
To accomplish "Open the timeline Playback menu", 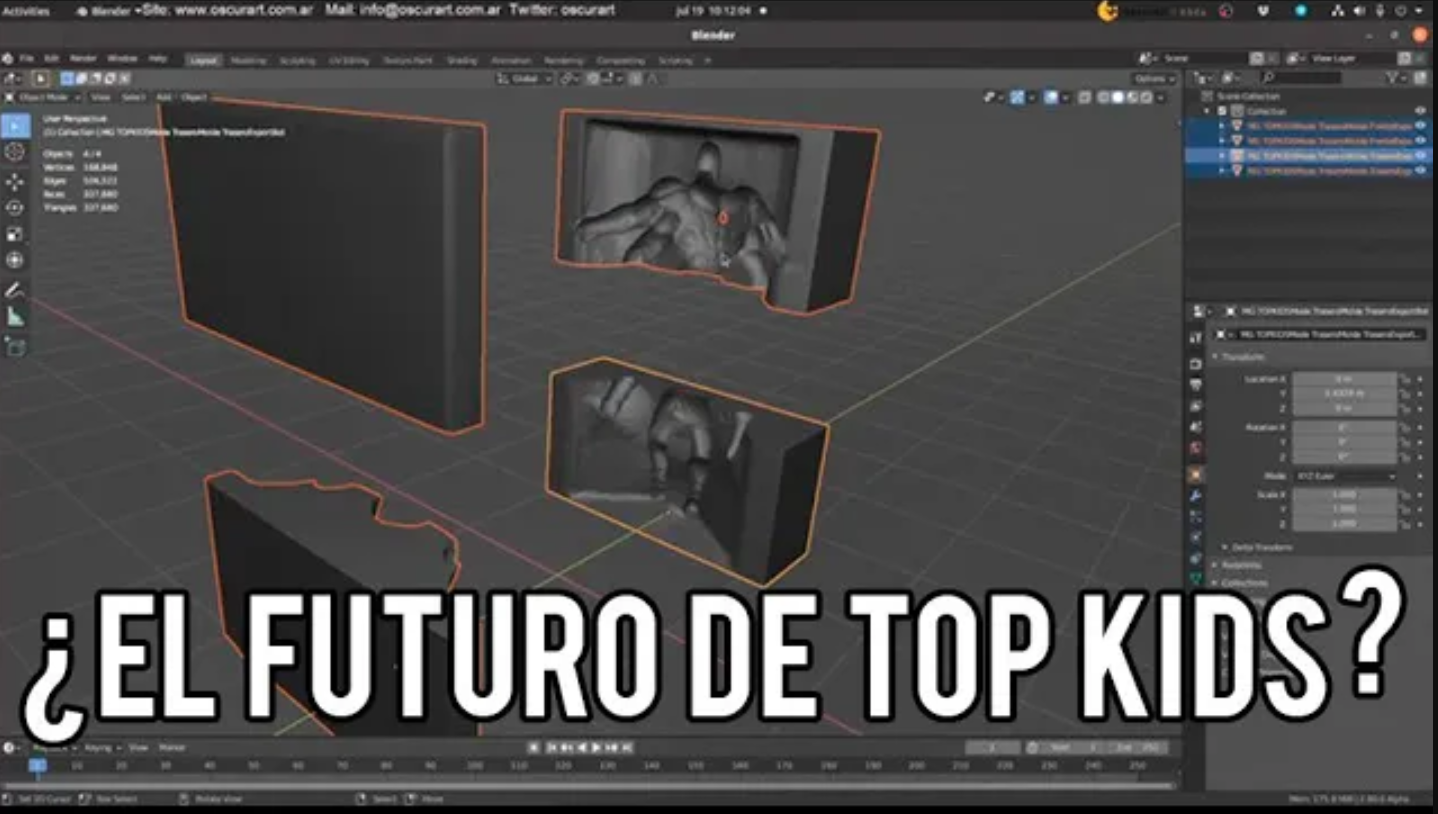I will click(53, 747).
